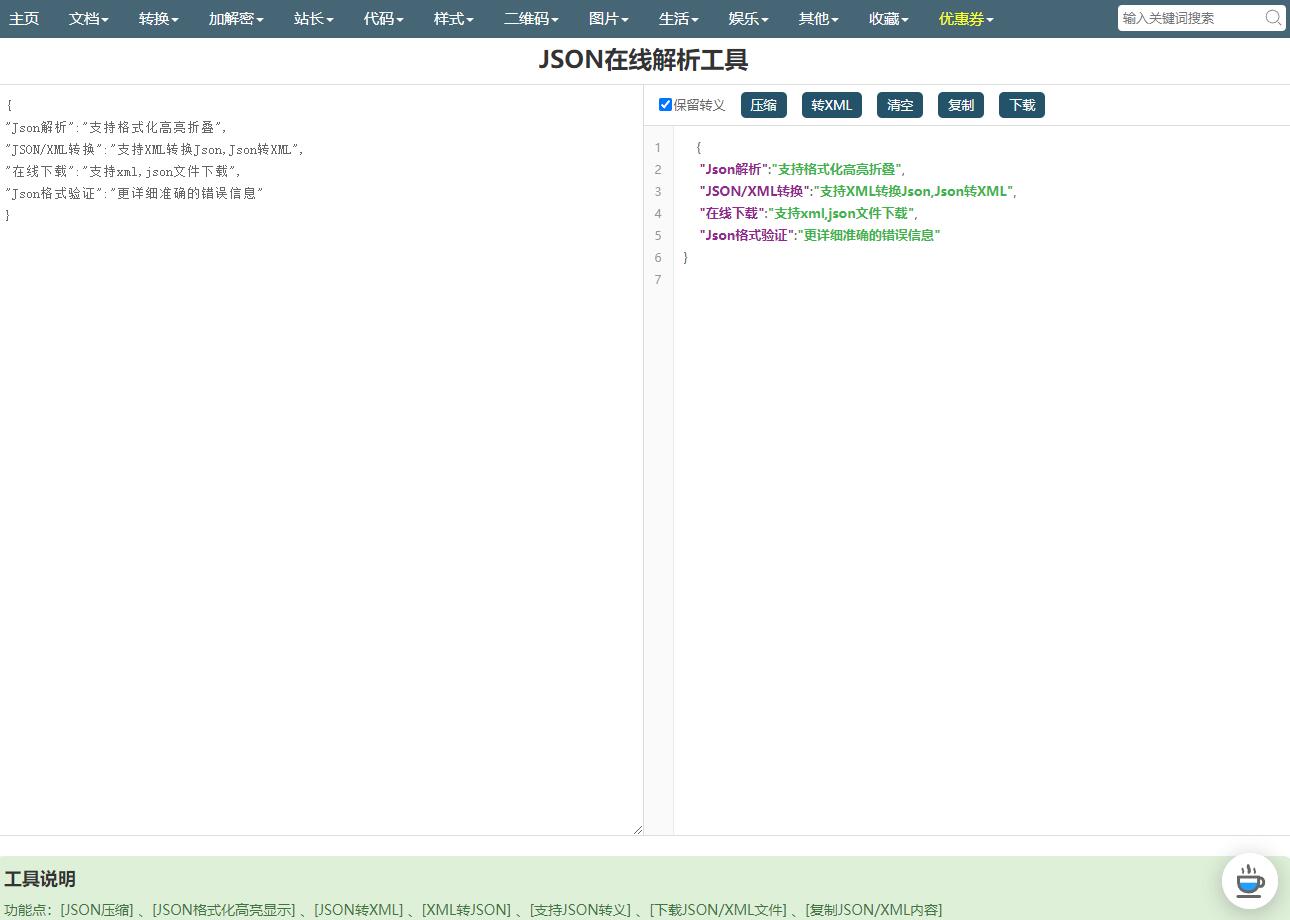Copy result with 复制 button
The image size is (1290, 920).
click(x=960, y=105)
